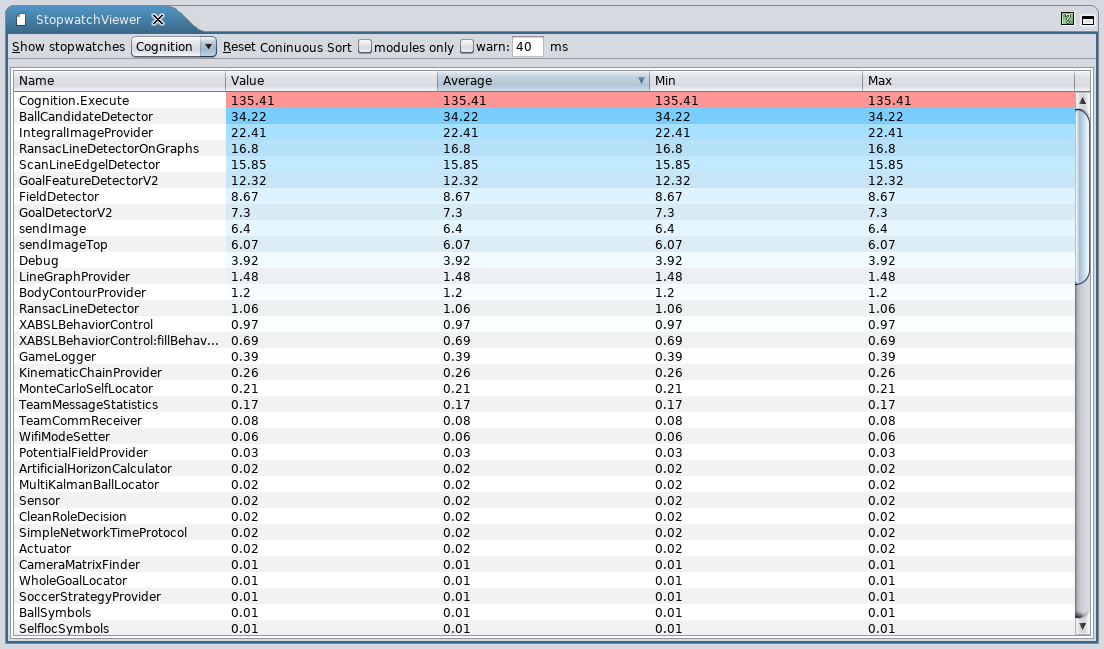Screen dimensions: 1104x649
Task: Select the Cognition.Execute row
Action: click(x=120, y=101)
